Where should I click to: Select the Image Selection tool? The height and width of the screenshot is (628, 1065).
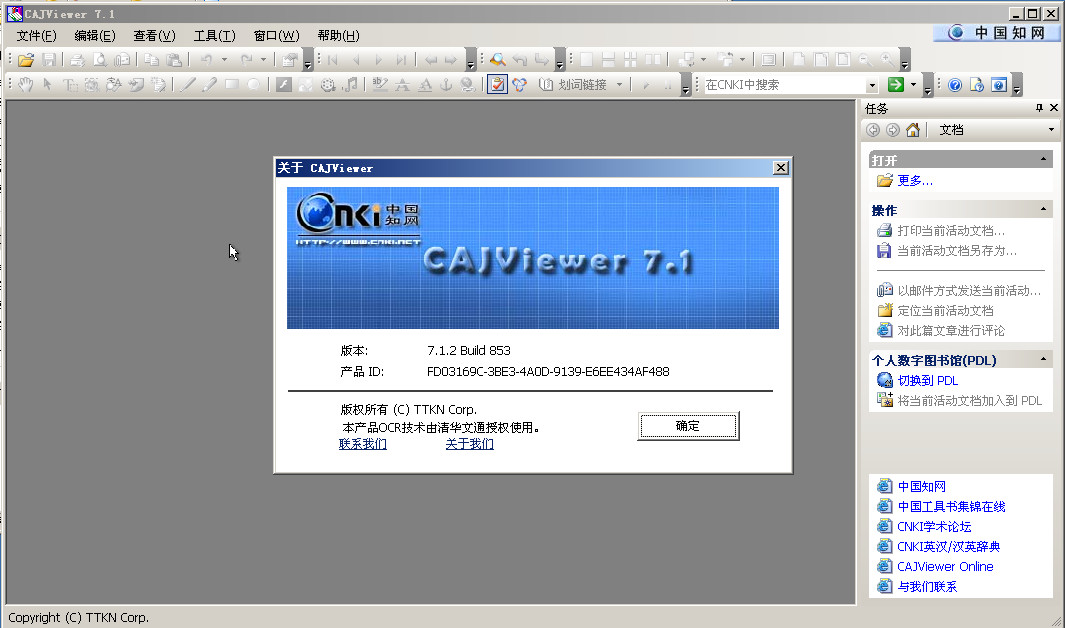pos(91,84)
